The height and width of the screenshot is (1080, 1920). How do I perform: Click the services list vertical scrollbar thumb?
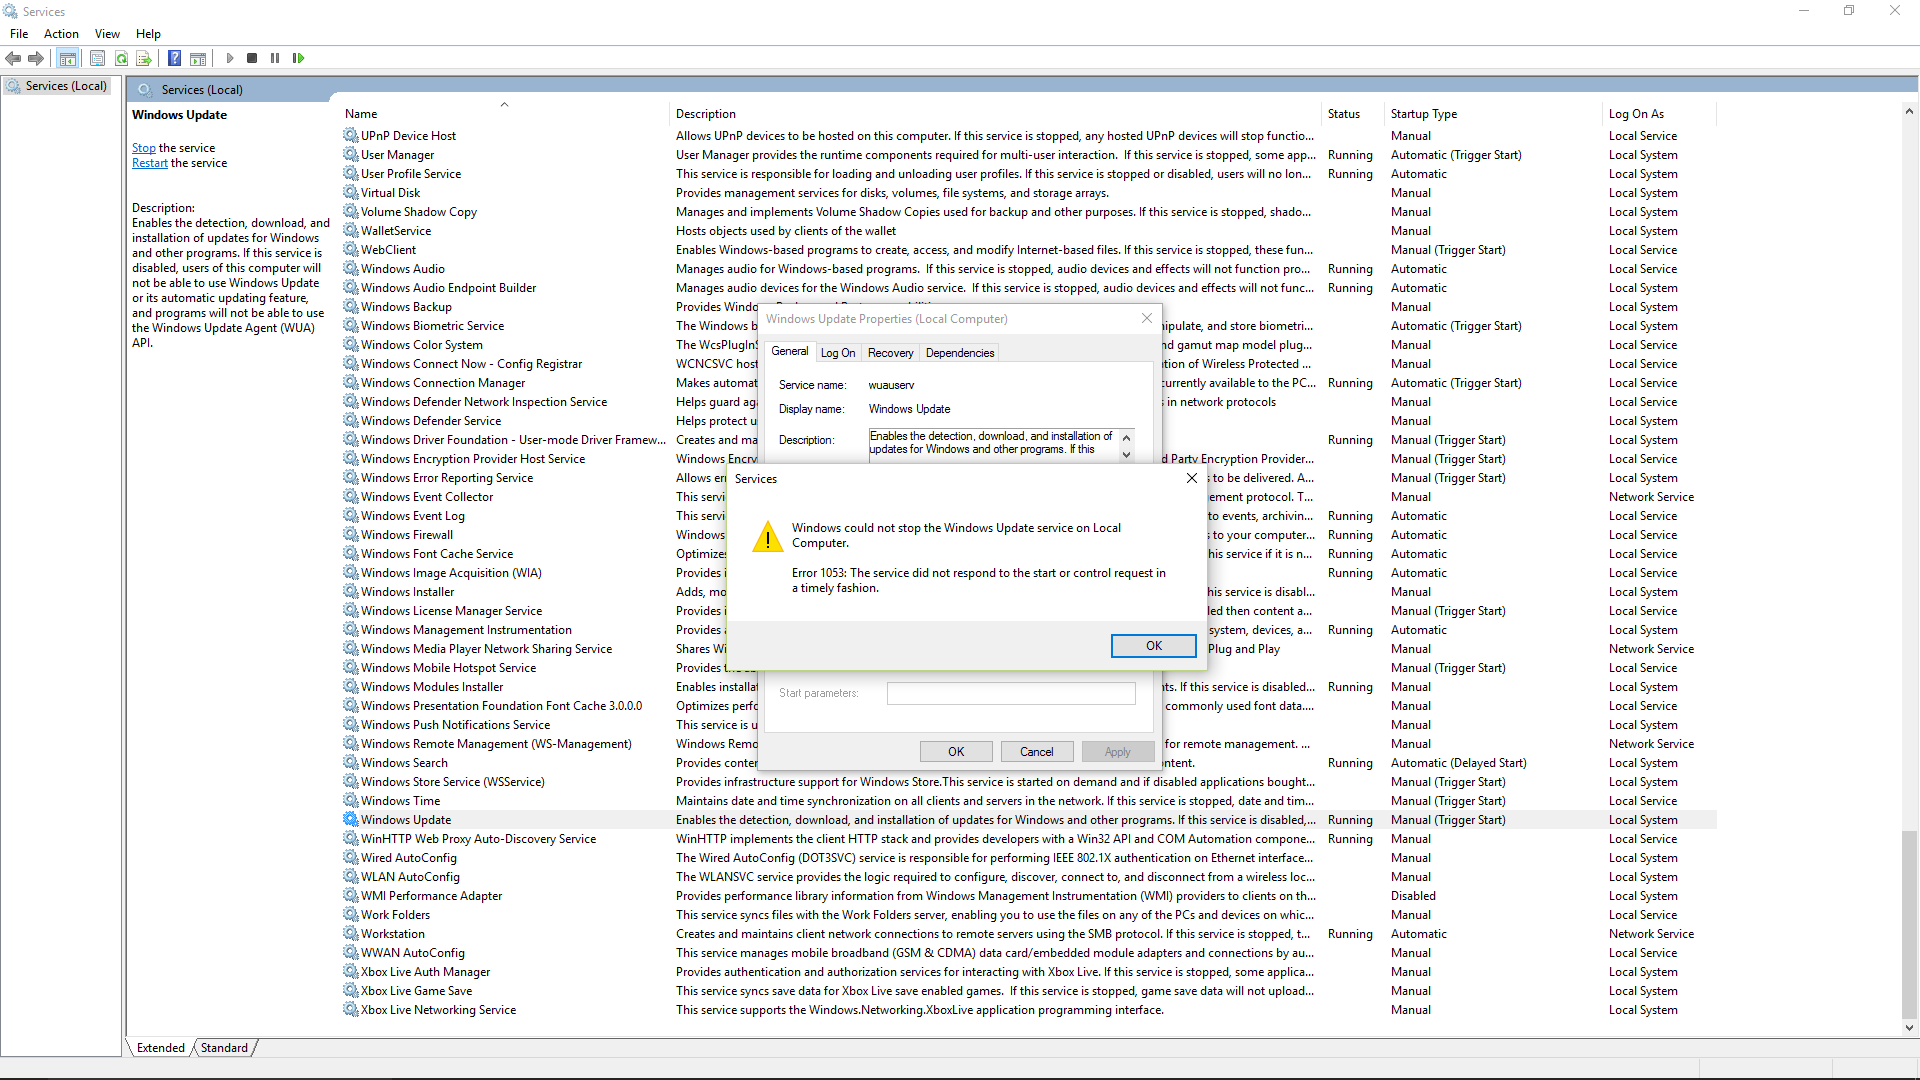pos(1909,924)
